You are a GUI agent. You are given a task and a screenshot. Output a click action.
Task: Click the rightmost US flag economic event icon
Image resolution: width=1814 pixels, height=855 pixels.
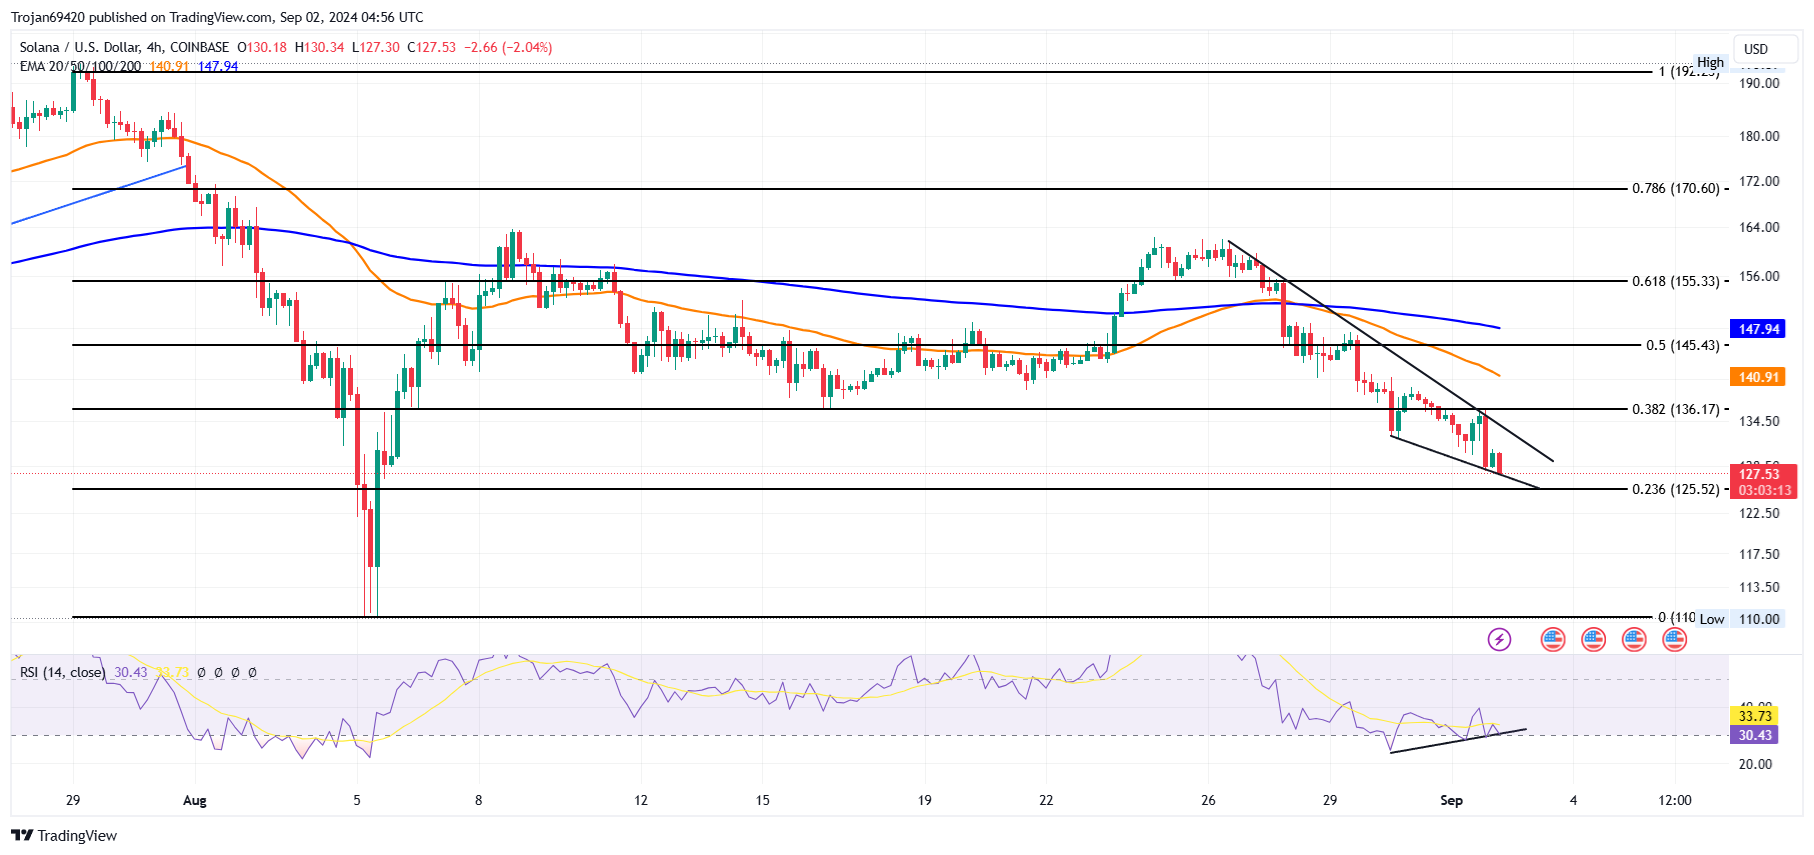click(x=1674, y=639)
